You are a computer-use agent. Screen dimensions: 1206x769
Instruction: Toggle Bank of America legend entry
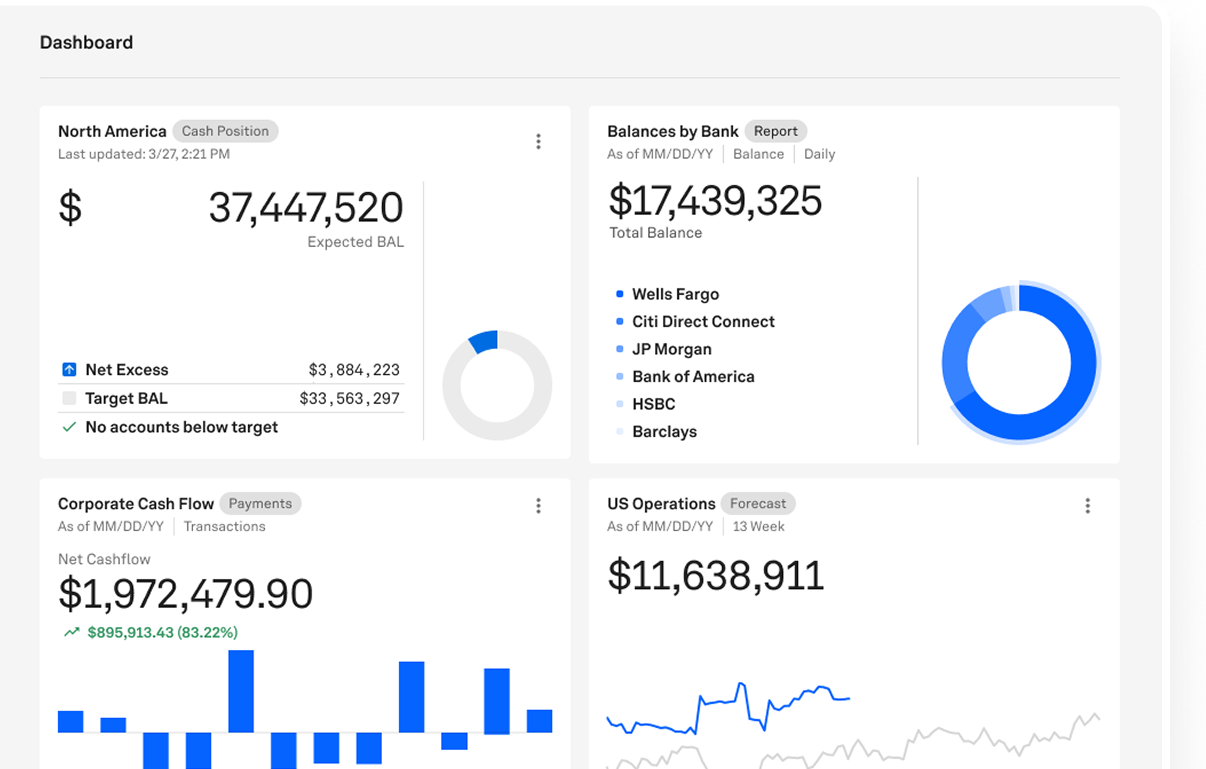(692, 377)
